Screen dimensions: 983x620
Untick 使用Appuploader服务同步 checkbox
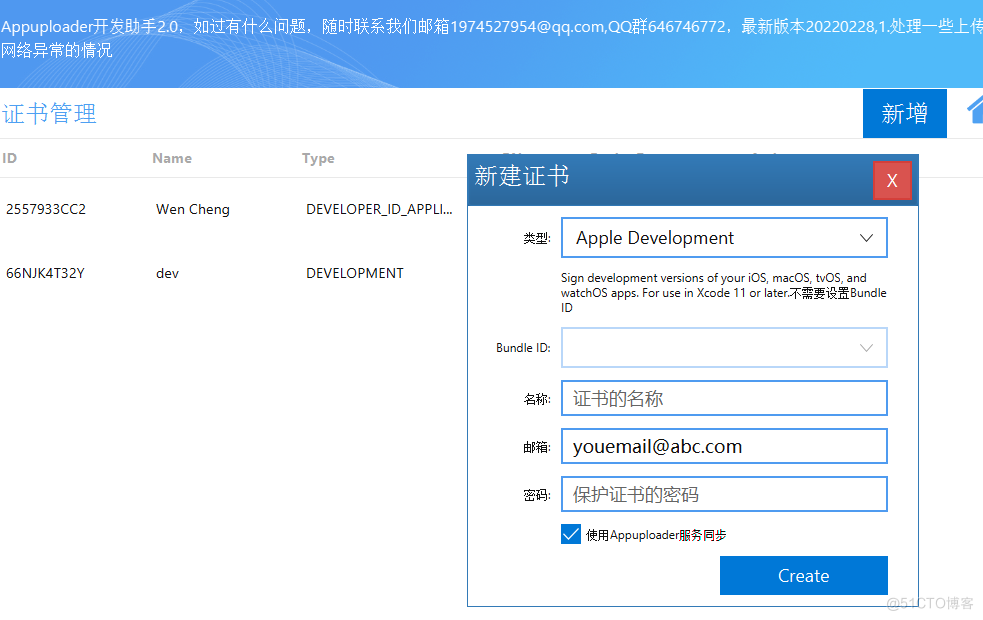(570, 535)
